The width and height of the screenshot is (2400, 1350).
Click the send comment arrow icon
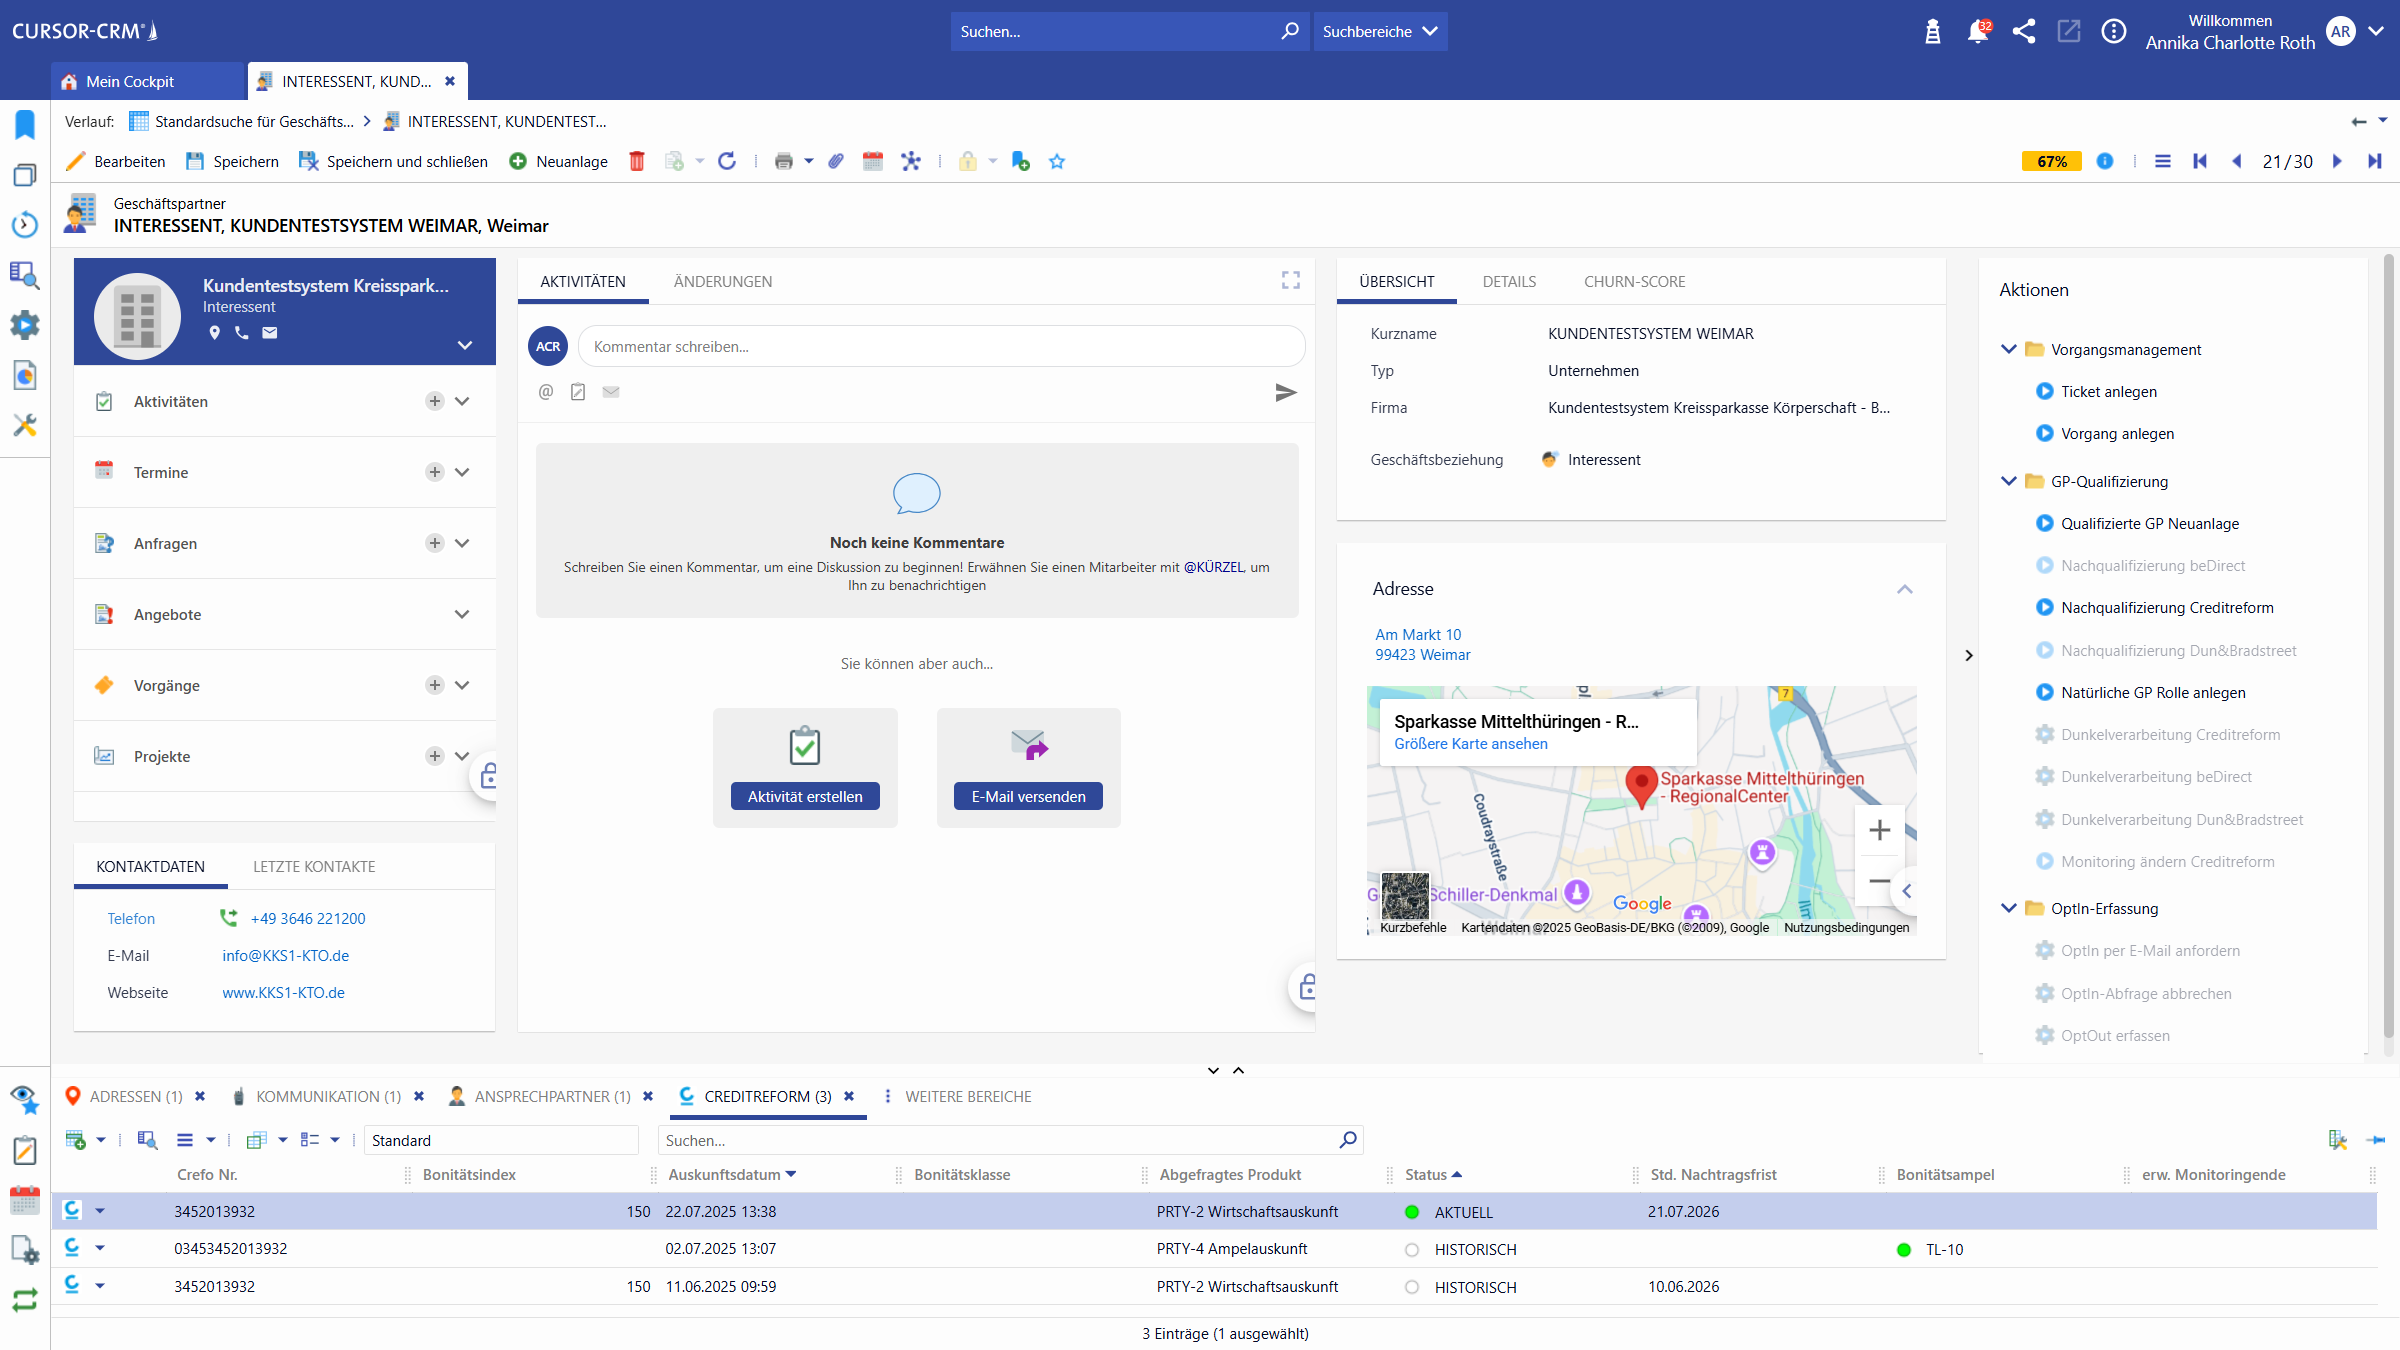1286,392
